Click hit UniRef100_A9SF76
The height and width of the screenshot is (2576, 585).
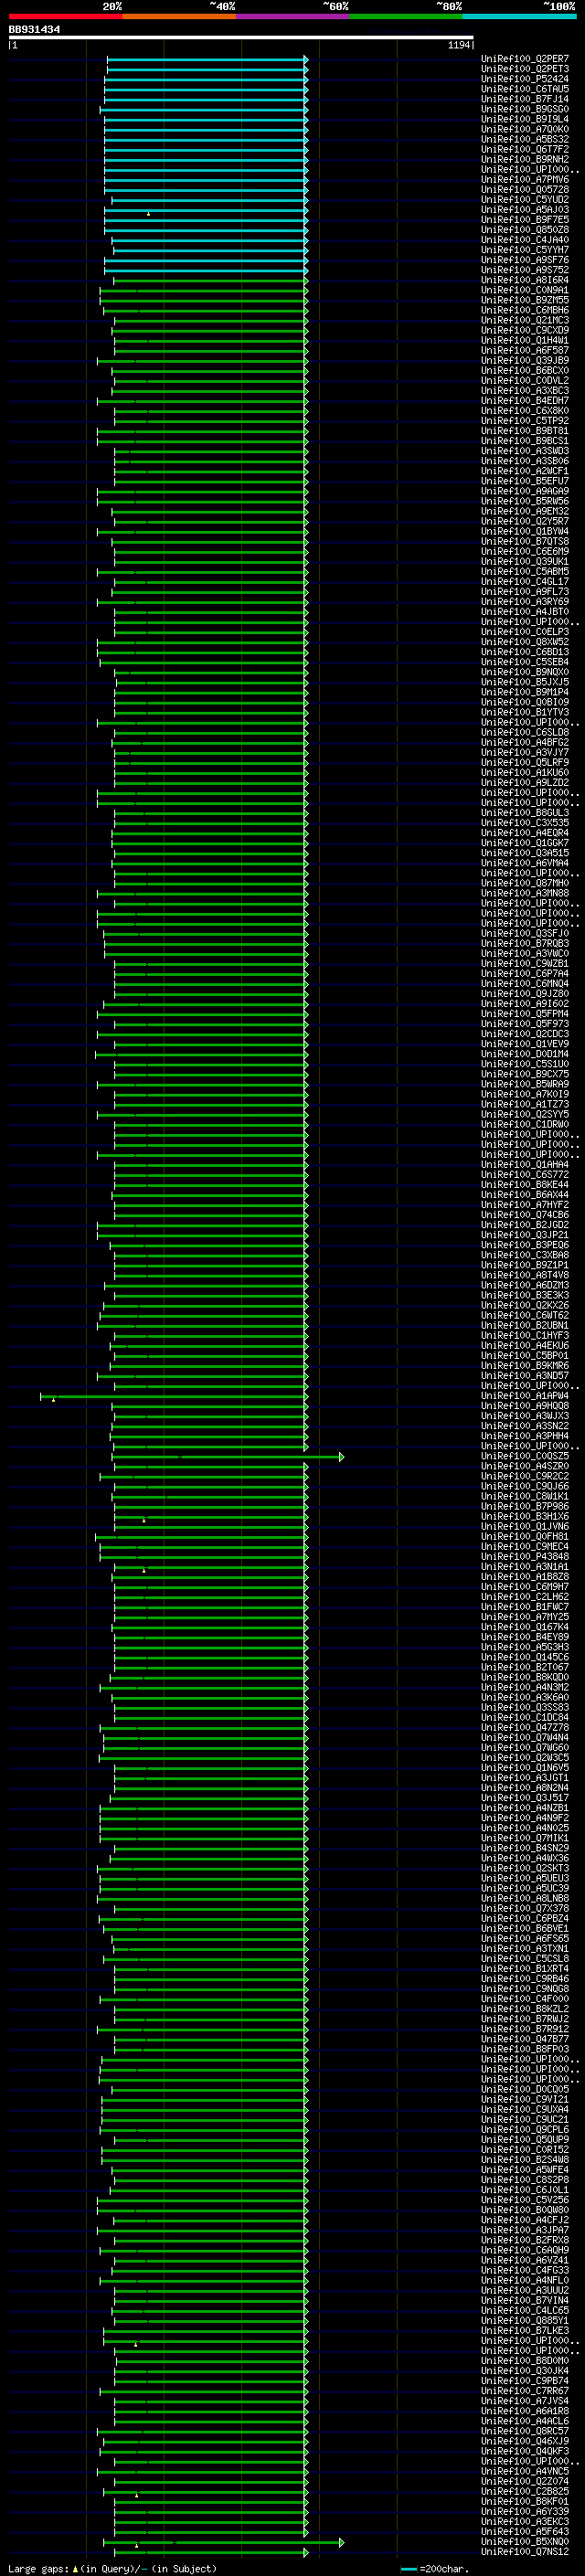tap(525, 261)
